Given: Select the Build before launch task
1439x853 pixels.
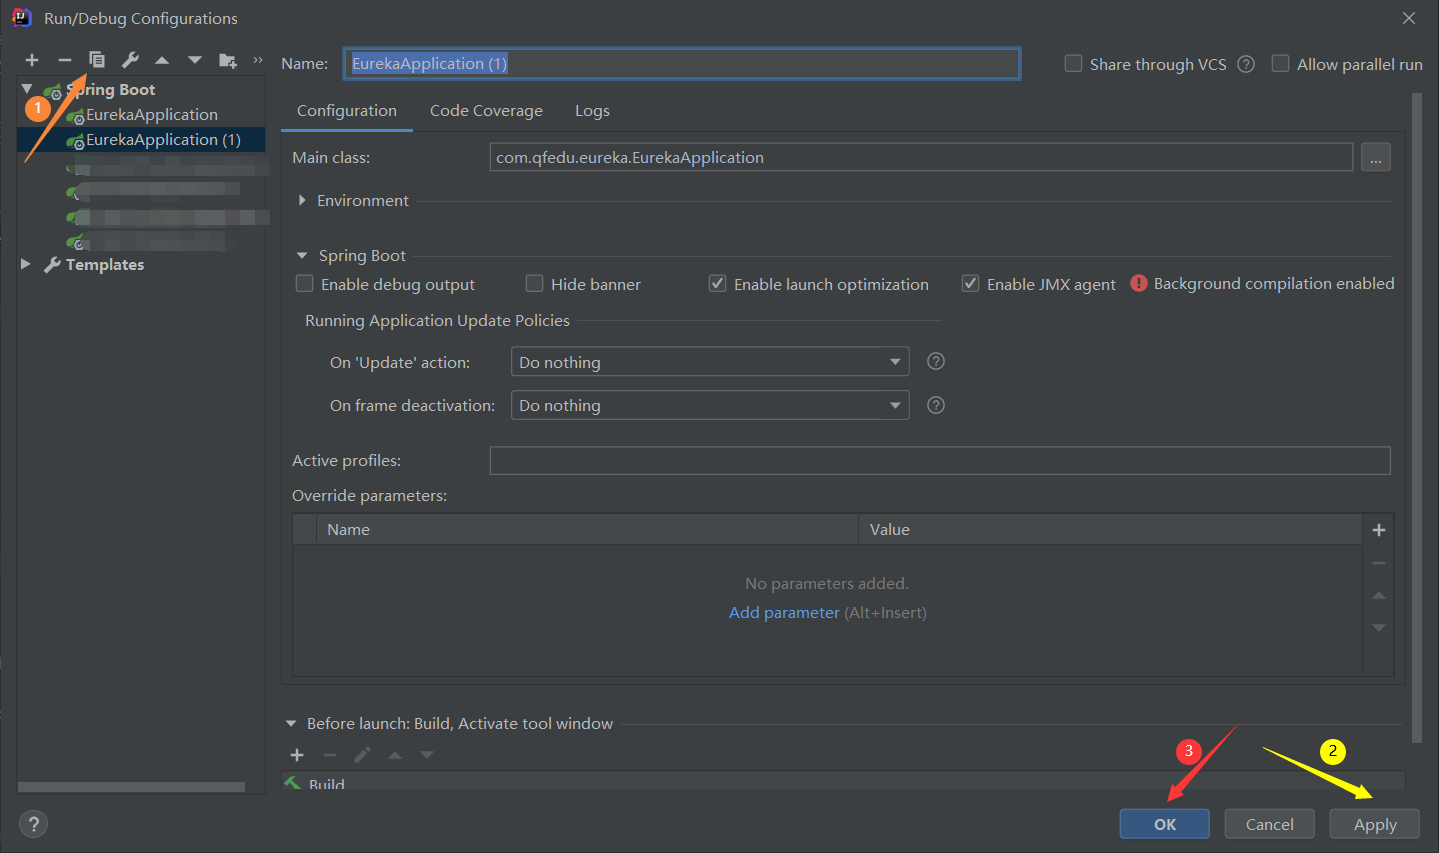Looking at the screenshot, I should [843, 783].
